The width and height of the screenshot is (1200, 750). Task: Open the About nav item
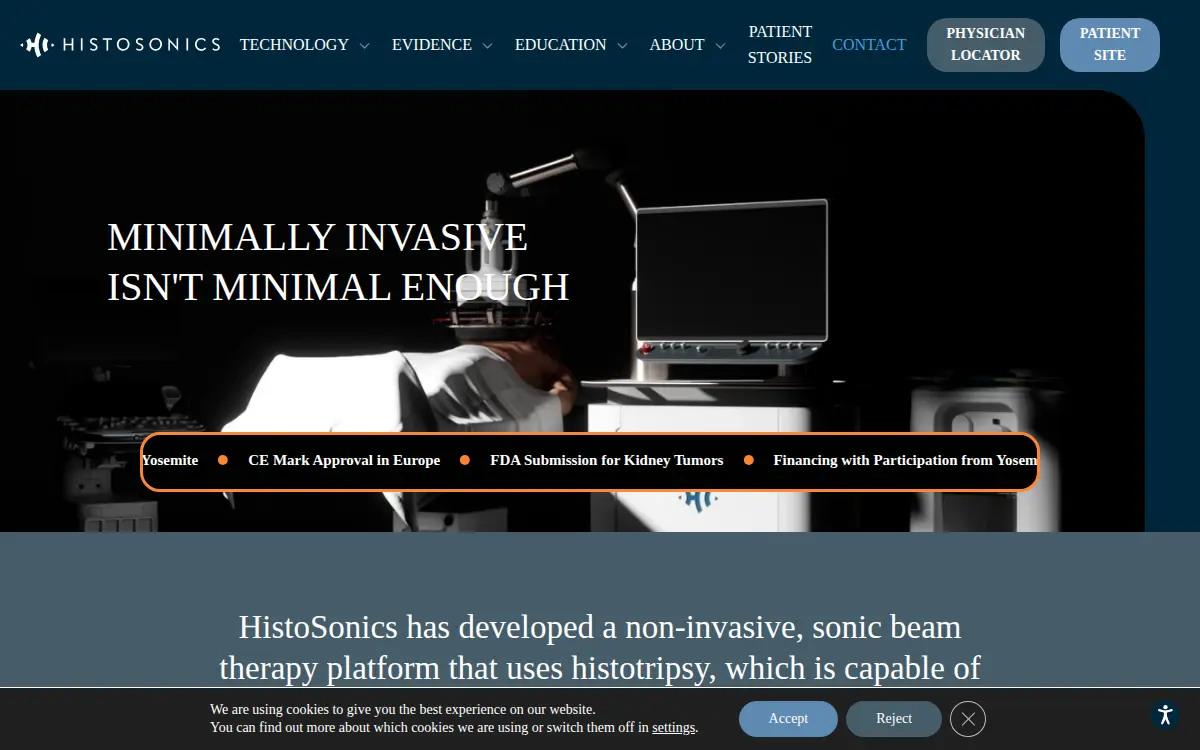tap(677, 45)
